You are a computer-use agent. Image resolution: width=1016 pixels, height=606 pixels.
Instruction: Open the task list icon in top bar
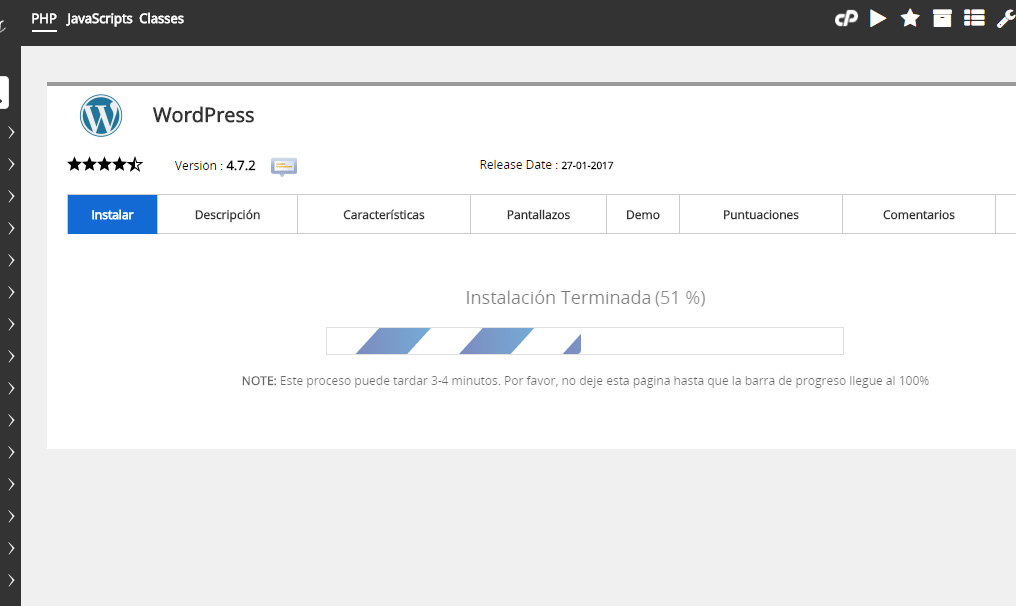click(x=974, y=18)
